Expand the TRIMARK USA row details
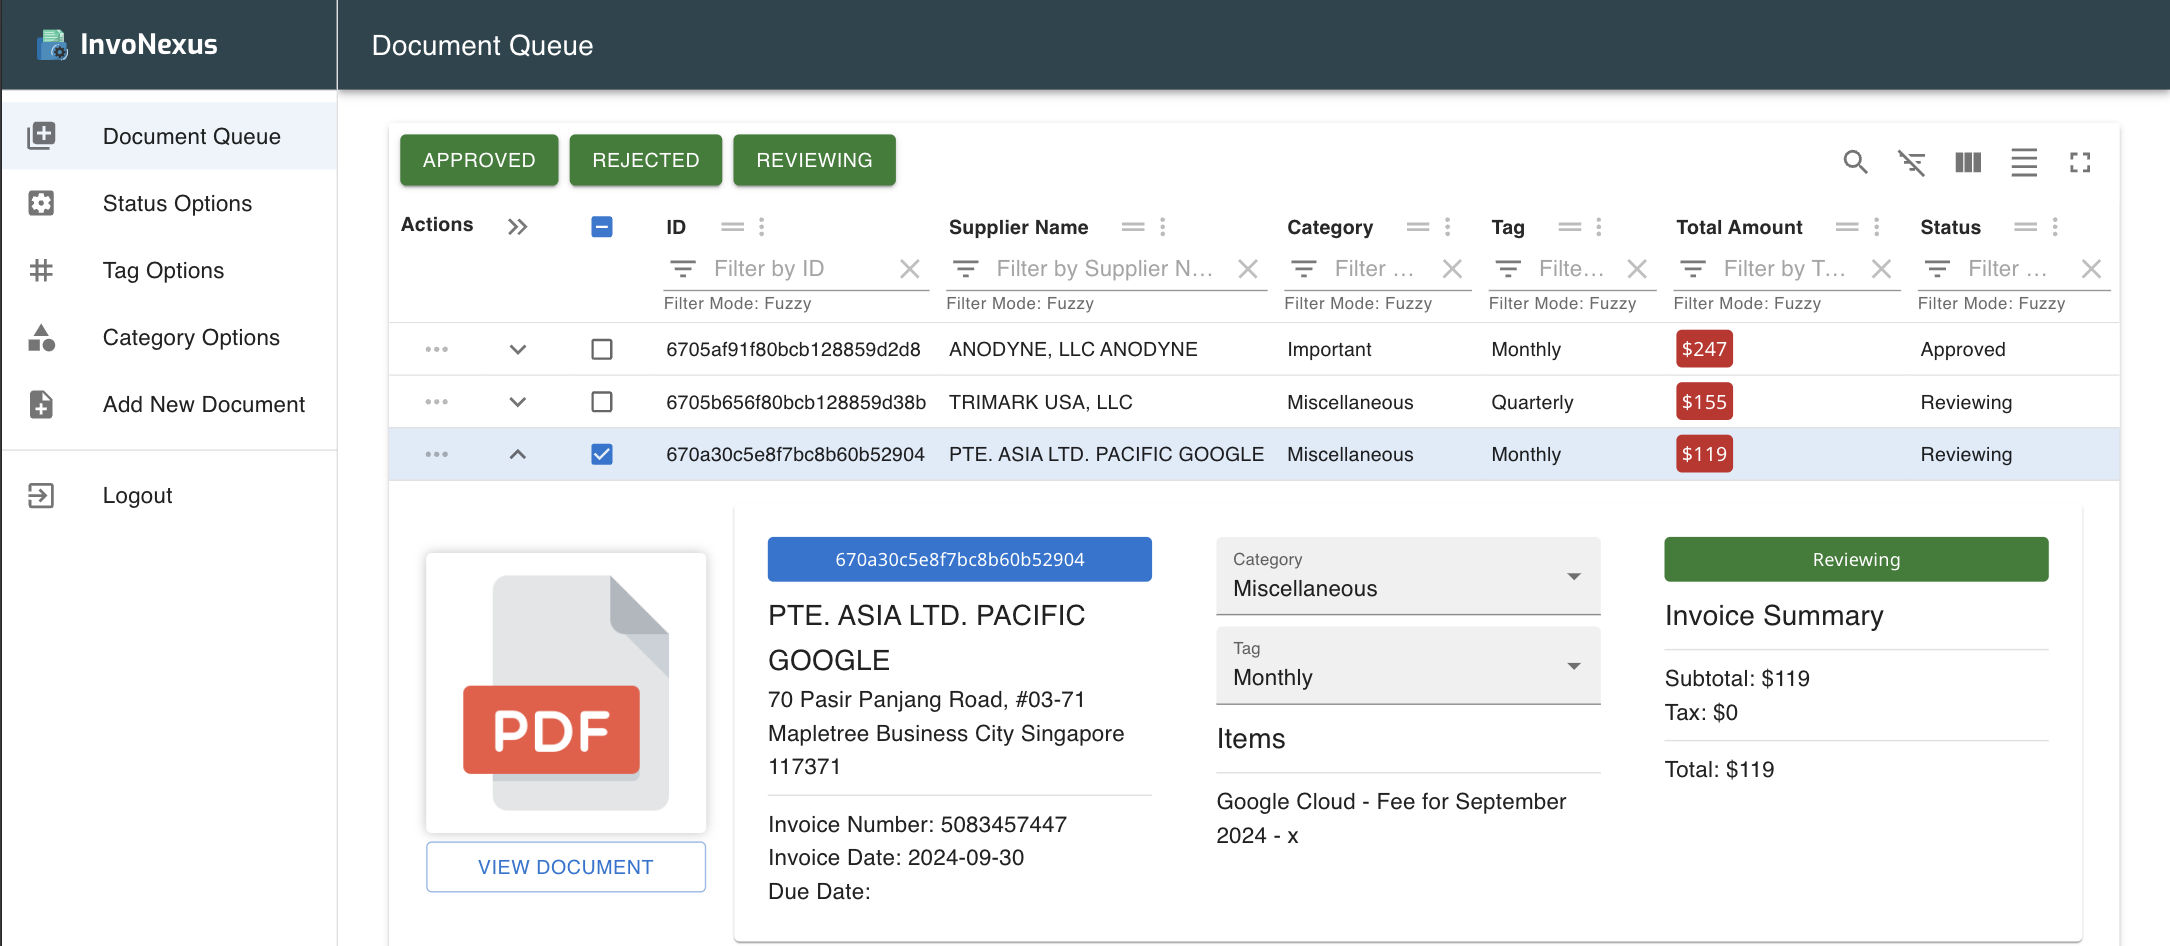 517,402
